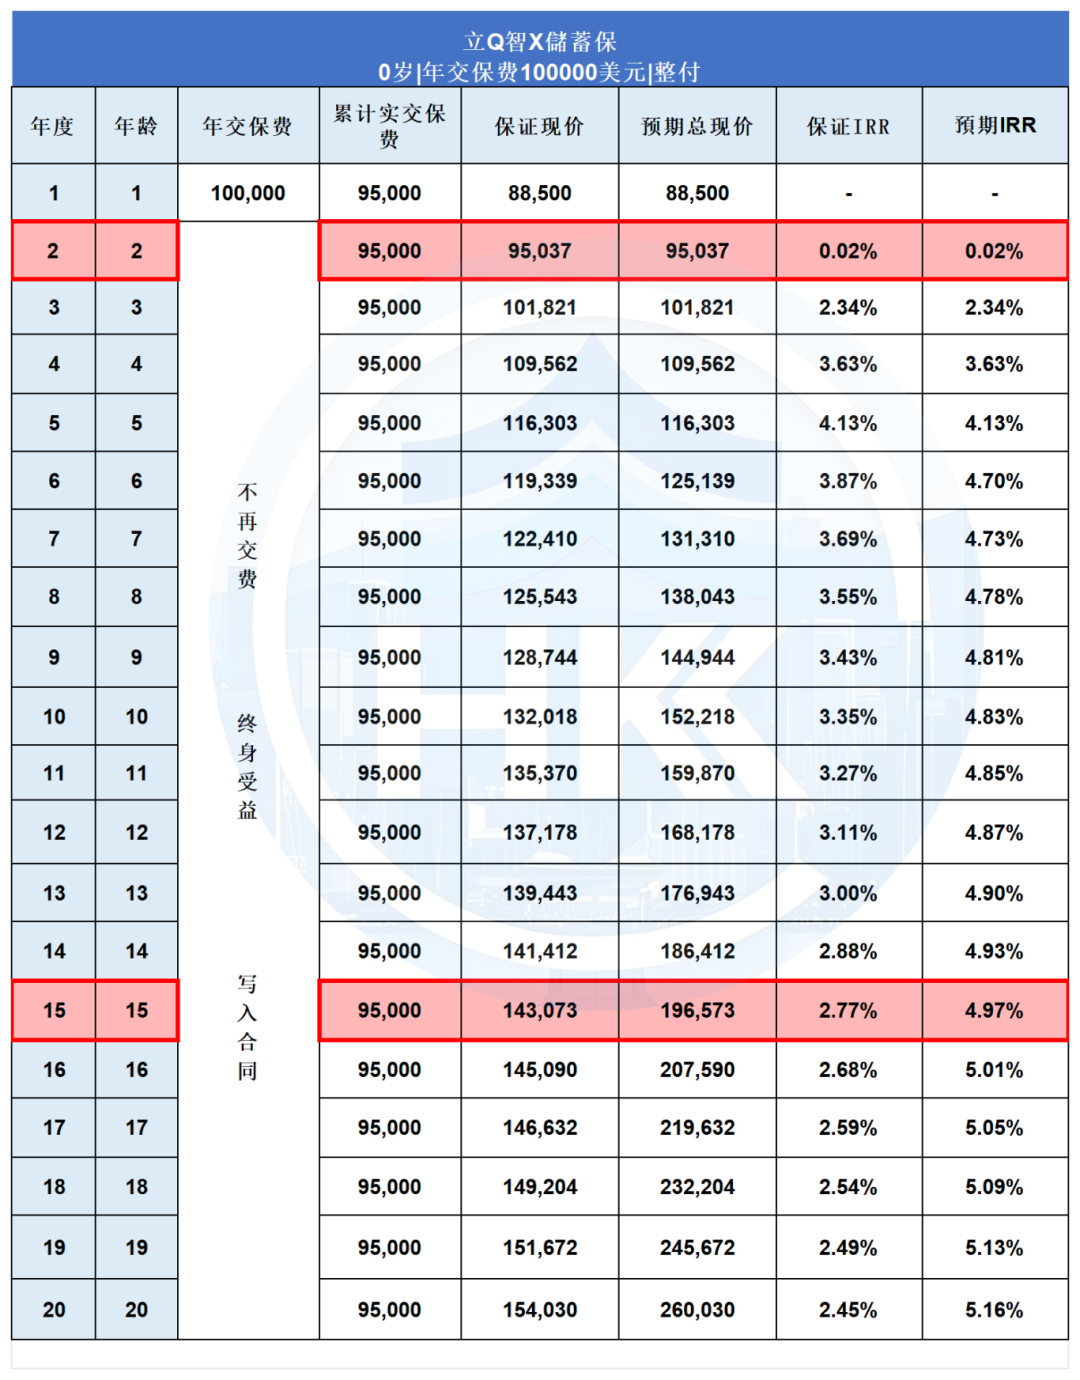1080x1380 pixels.
Task: Click the 5.01% expected IRR cell
Action: pos(994,1069)
